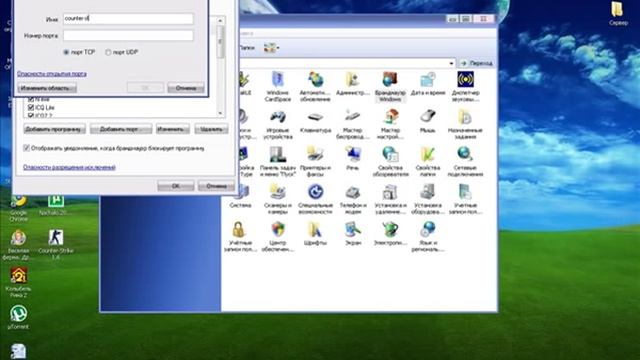Open the Дата и время applet
Image resolution: width=640 pixels, height=360 pixels.
tap(427, 84)
